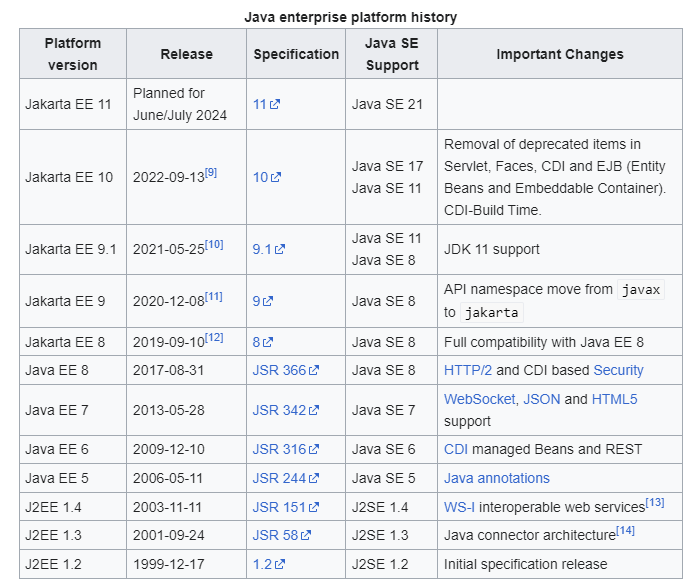This screenshot has height=586, width=690.
Task: Open the Jakarta EE 10 specification link
Action: 267,177
